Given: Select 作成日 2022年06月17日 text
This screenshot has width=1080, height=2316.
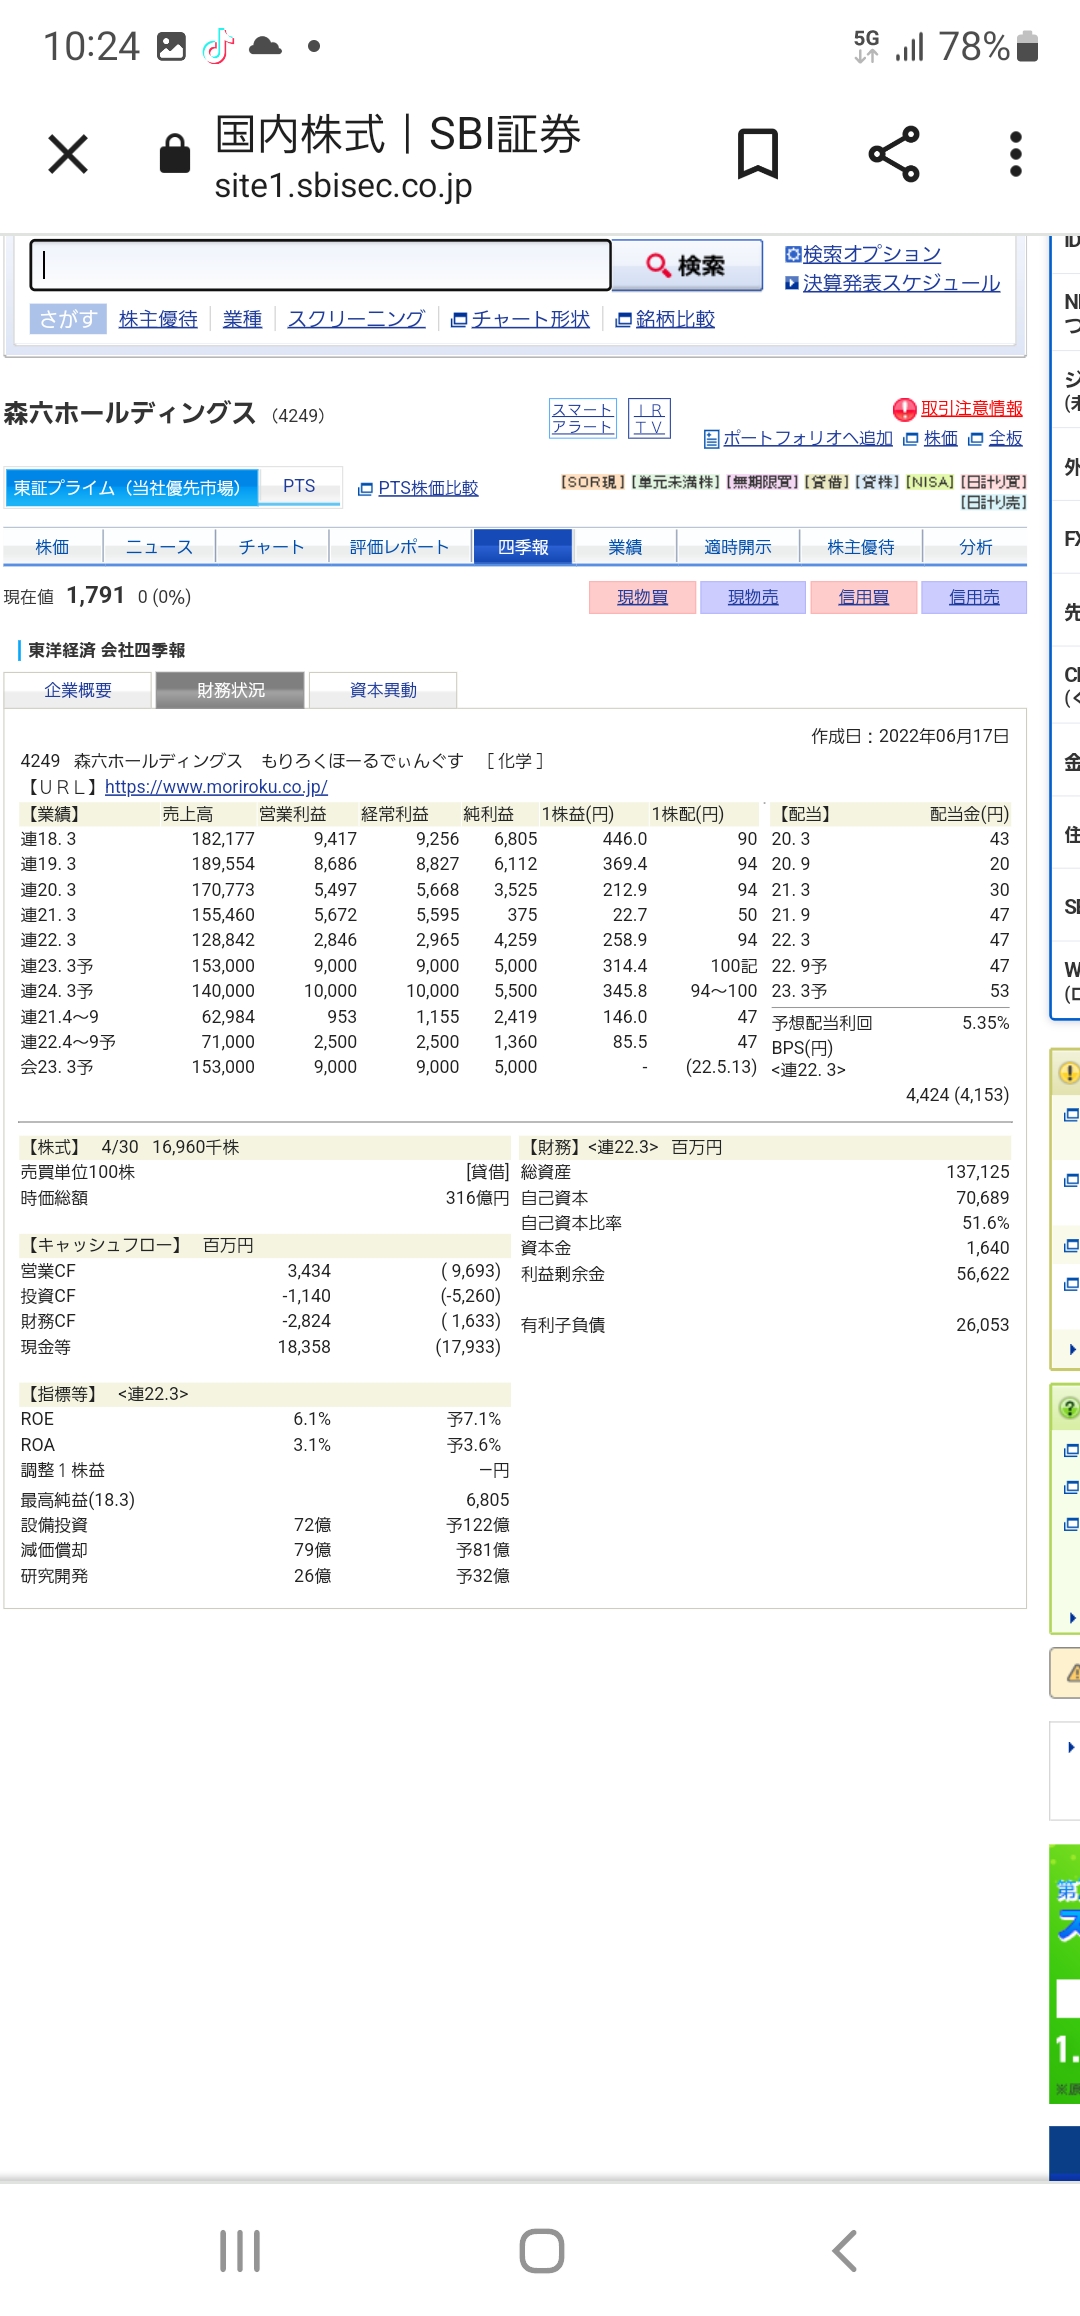Looking at the screenshot, I should (x=910, y=736).
